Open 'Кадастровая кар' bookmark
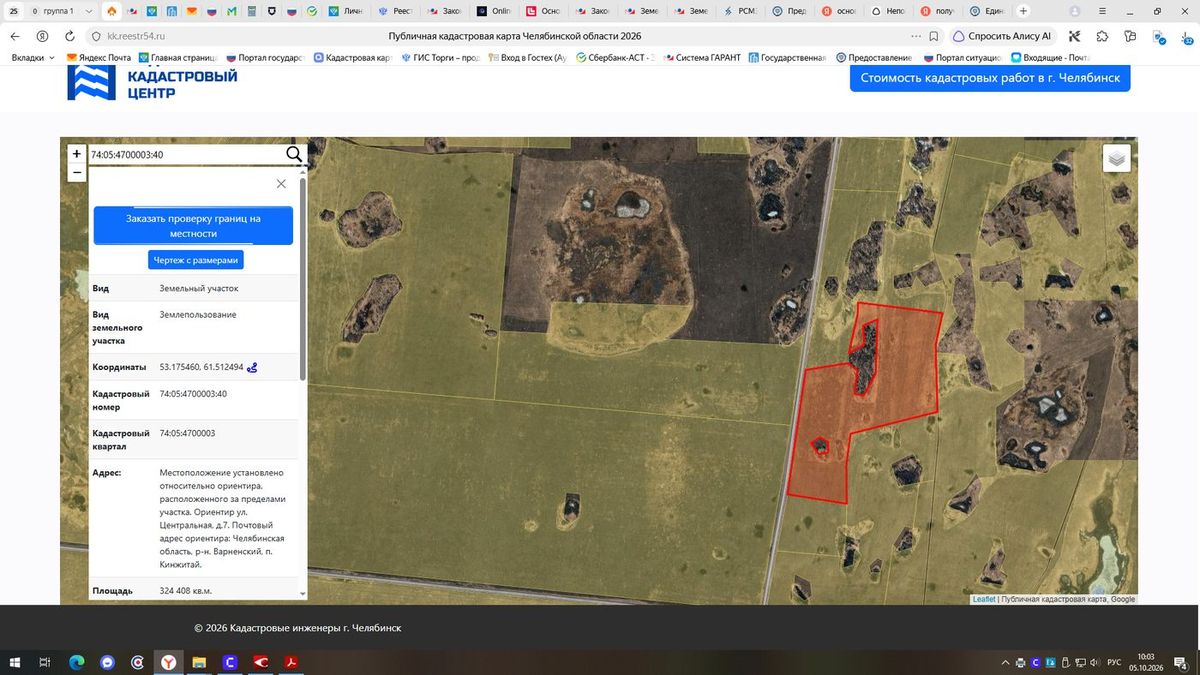Viewport: 1200px width, 675px height. pyautogui.click(x=352, y=58)
